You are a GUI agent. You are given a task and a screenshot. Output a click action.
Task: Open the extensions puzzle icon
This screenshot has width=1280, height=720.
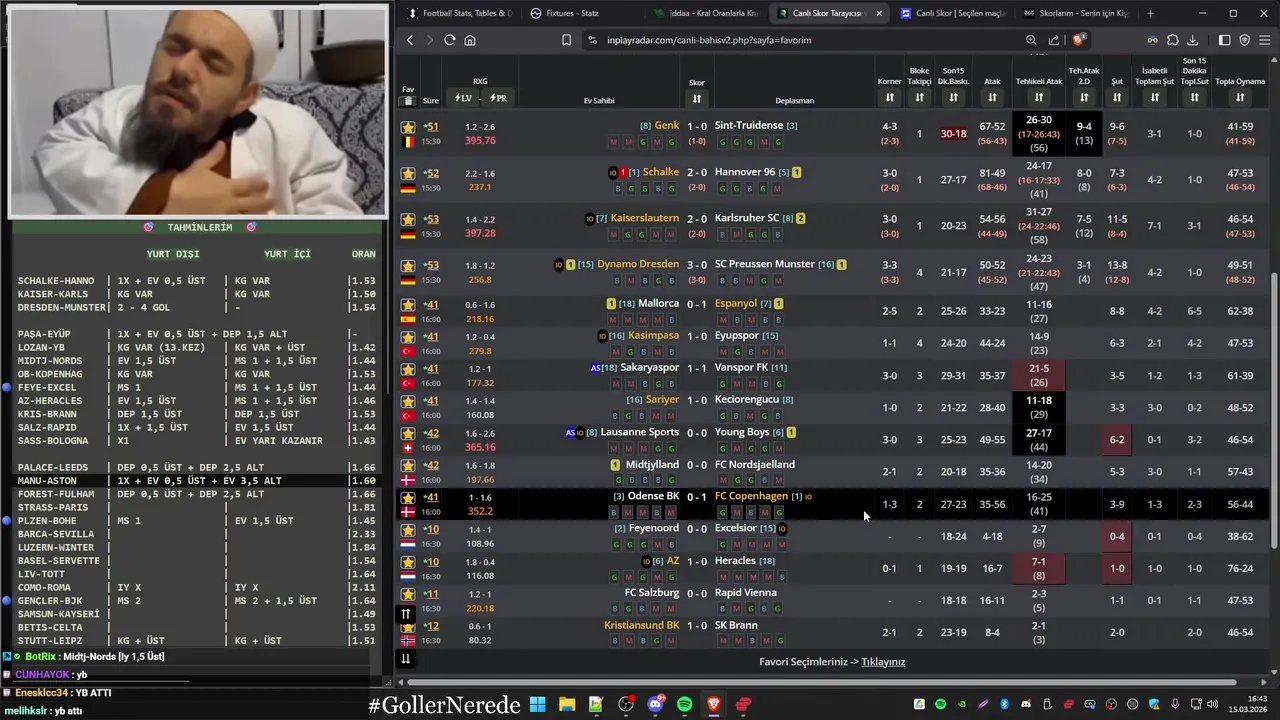coord(1173,40)
